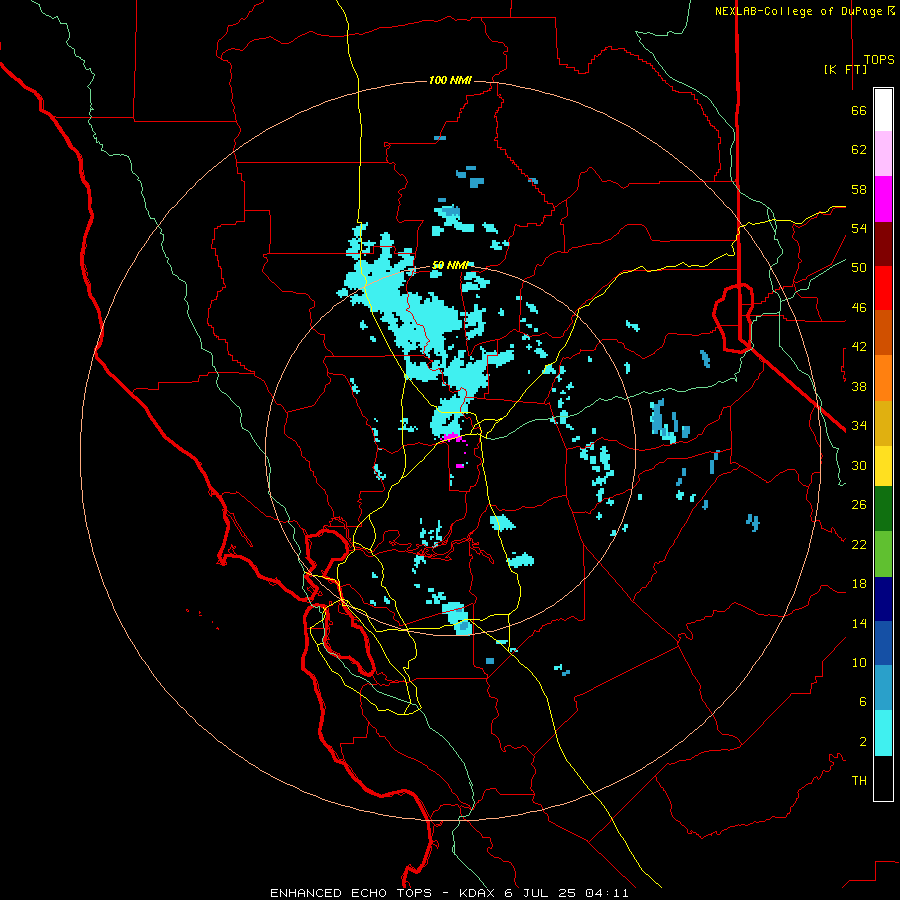Click legend value 22

point(859,544)
